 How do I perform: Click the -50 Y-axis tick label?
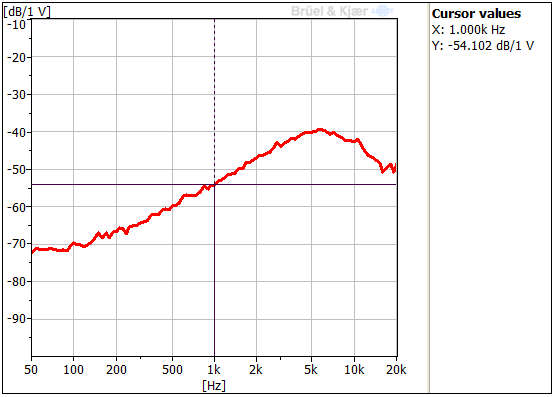click(x=16, y=170)
